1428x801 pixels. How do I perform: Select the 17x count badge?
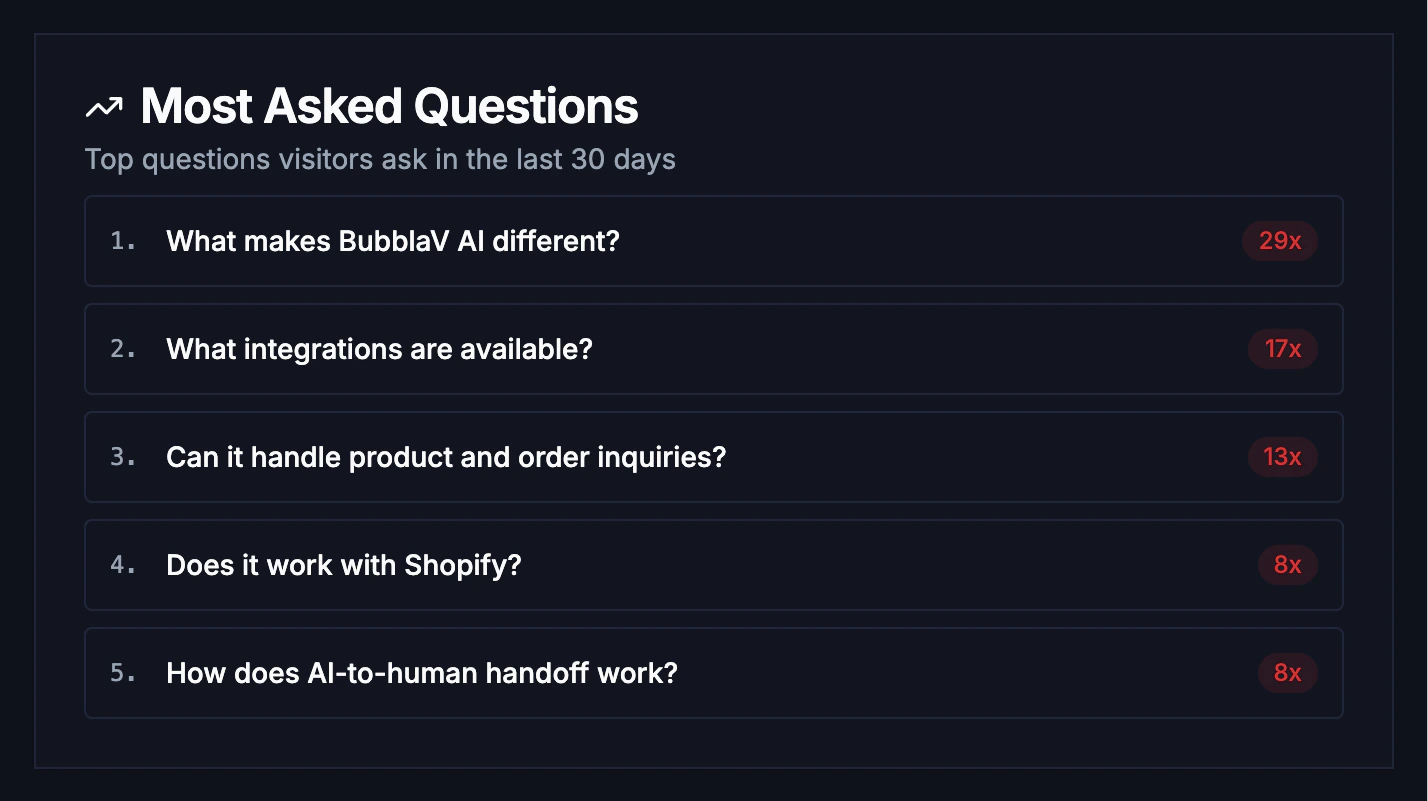pyautogui.click(x=1282, y=349)
